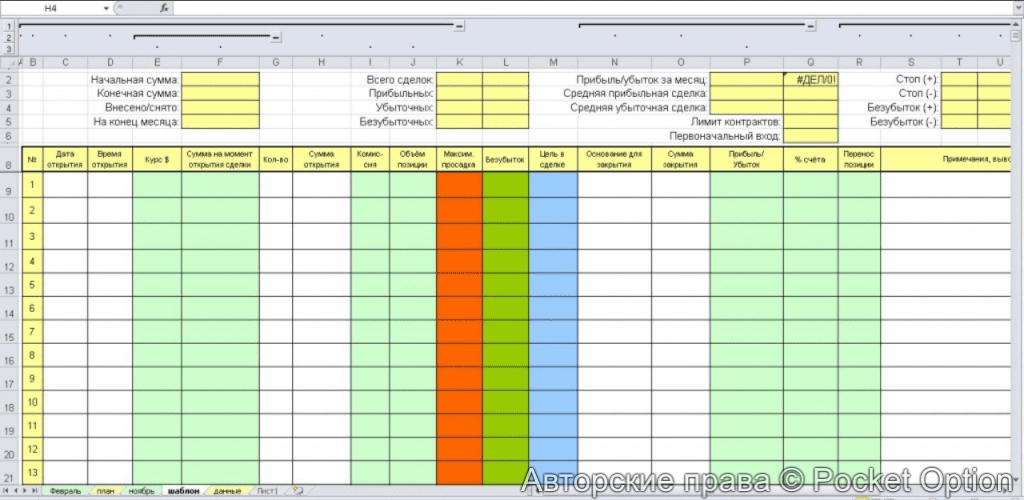1024x500 pixels.
Task: Collapse the column group ending at column K
Action: coord(459,23)
